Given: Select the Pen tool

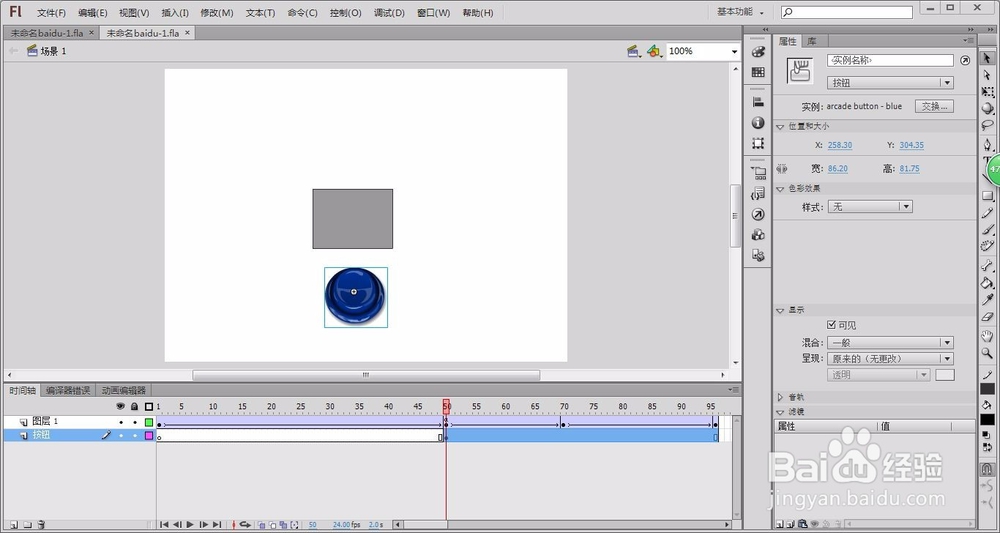Looking at the screenshot, I should [987, 145].
